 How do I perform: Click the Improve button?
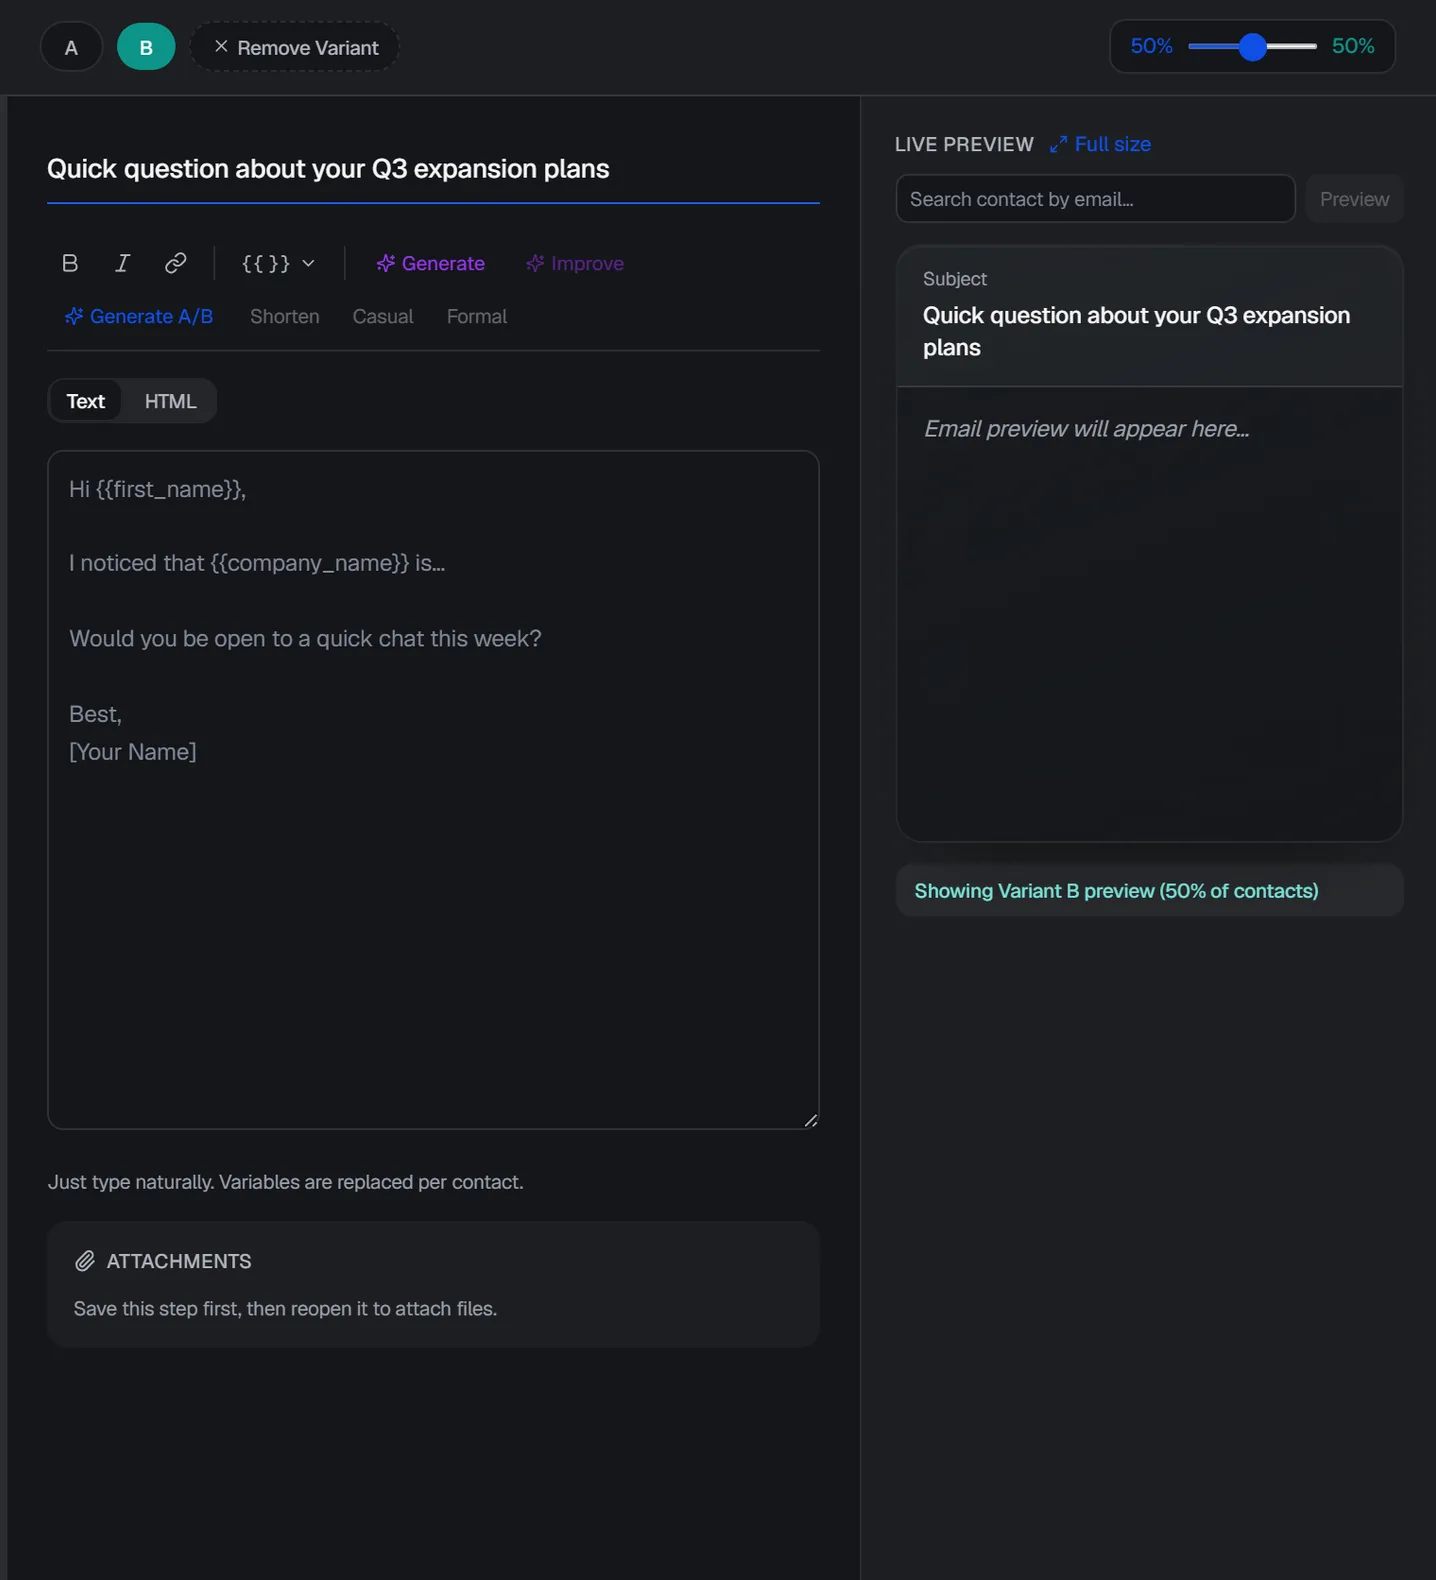(575, 263)
